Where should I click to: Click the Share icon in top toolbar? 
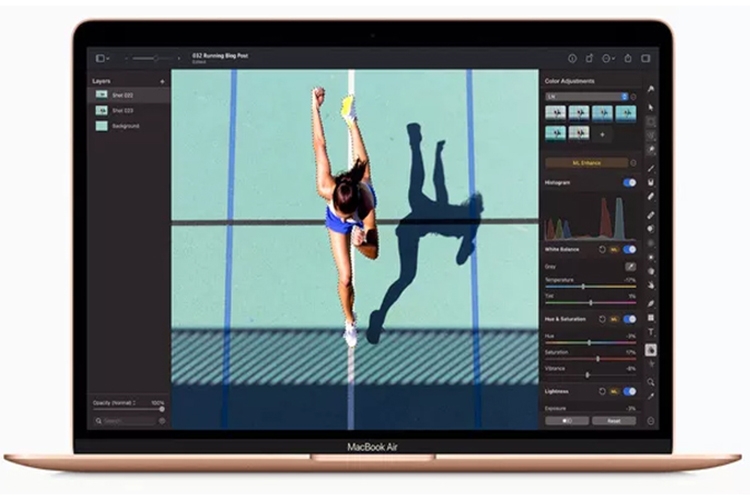tap(628, 58)
